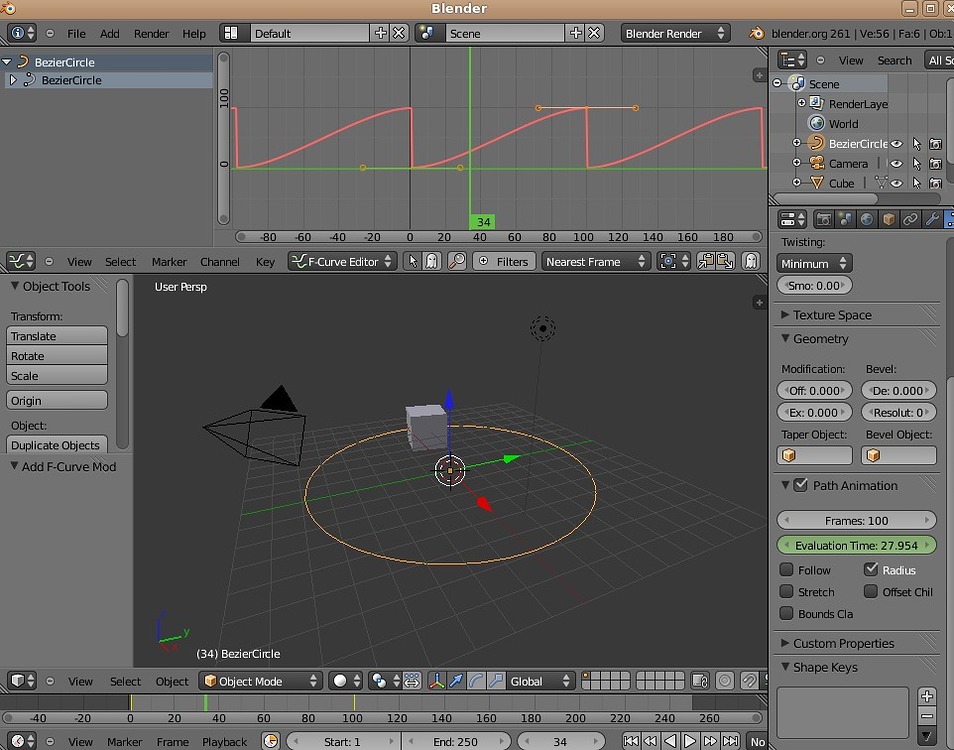Click the Filters button in graph editor
This screenshot has width=954, height=750.
[x=504, y=262]
